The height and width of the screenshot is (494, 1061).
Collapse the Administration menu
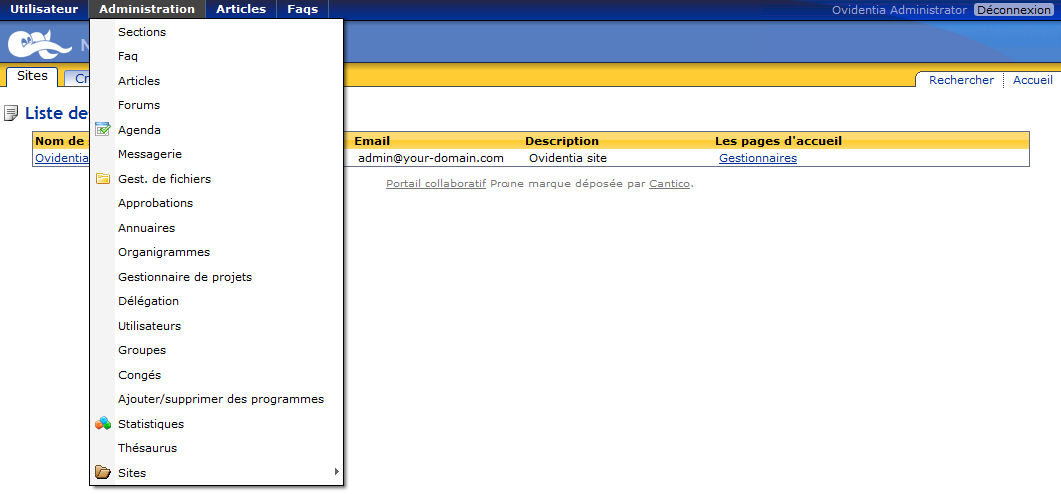[147, 9]
